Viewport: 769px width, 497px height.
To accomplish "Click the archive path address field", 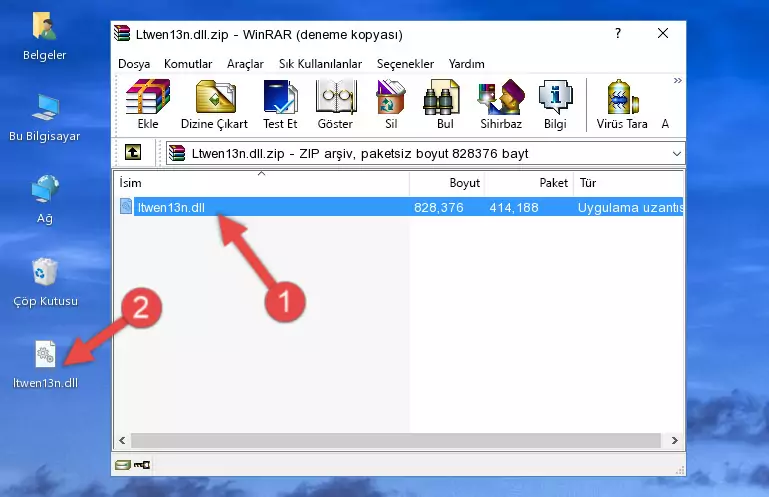I will click(x=425, y=154).
